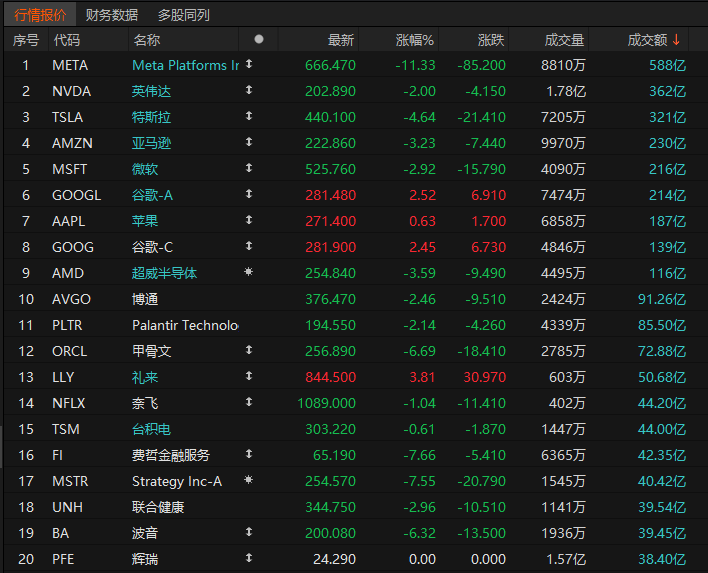Sort by 名称 column header
Screen dimensions: 708x573
(x=146, y=40)
